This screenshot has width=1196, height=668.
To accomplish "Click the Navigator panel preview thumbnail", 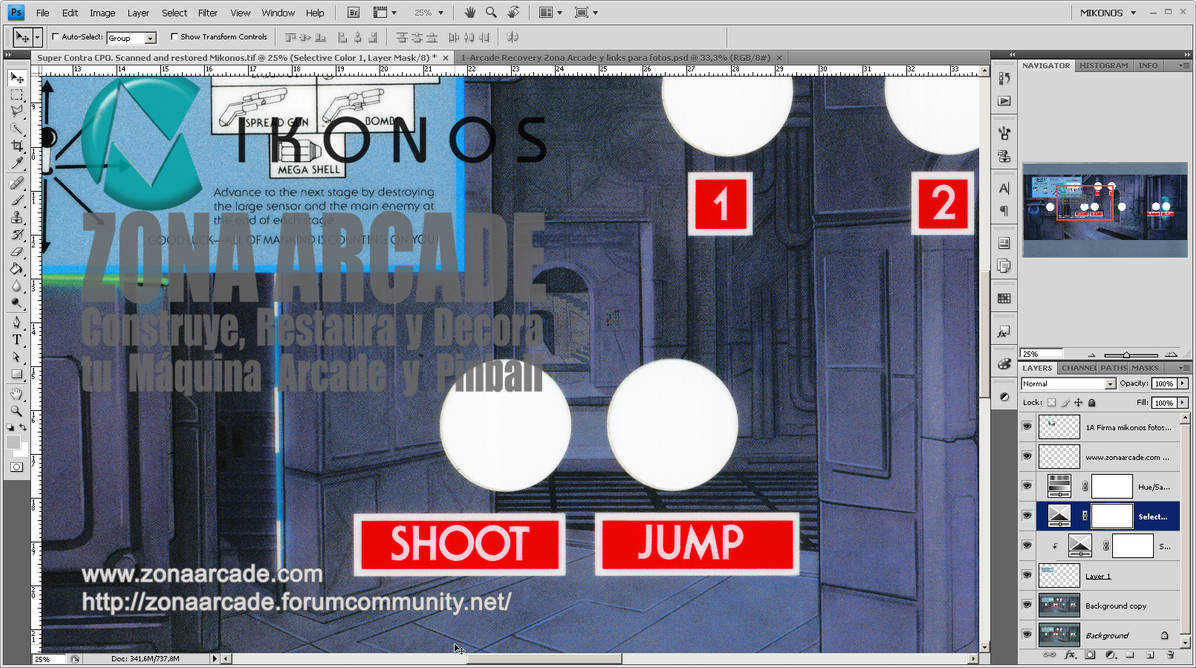I will tap(1104, 210).
